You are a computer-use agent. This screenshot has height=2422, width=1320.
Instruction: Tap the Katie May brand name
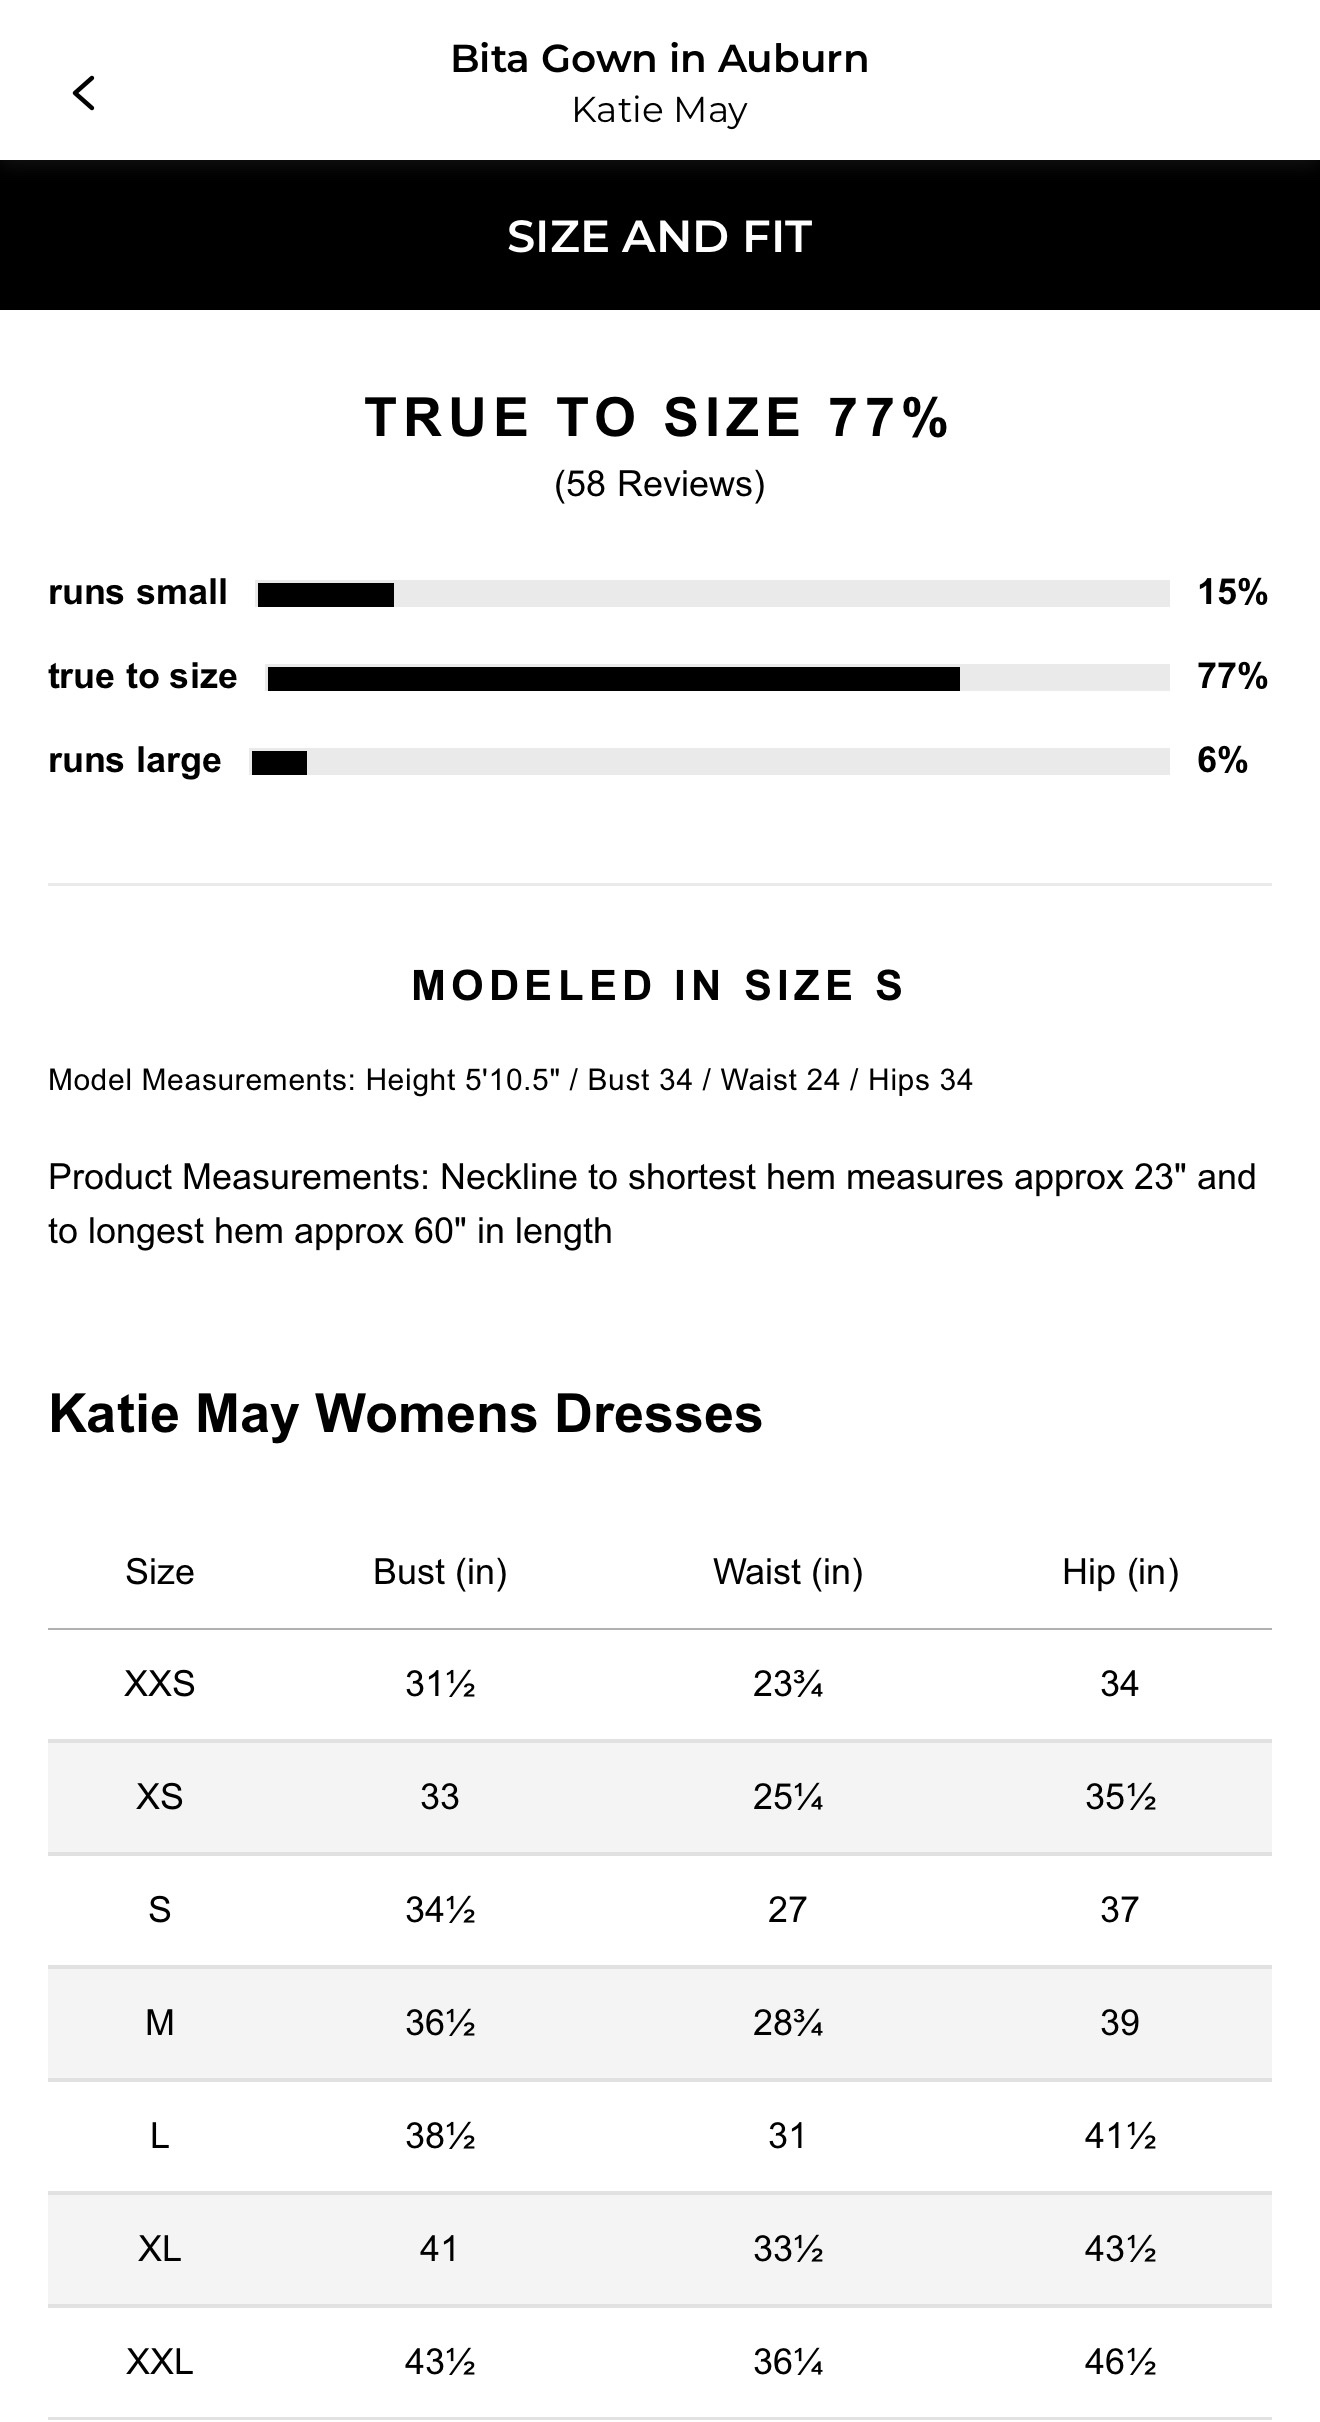[660, 110]
